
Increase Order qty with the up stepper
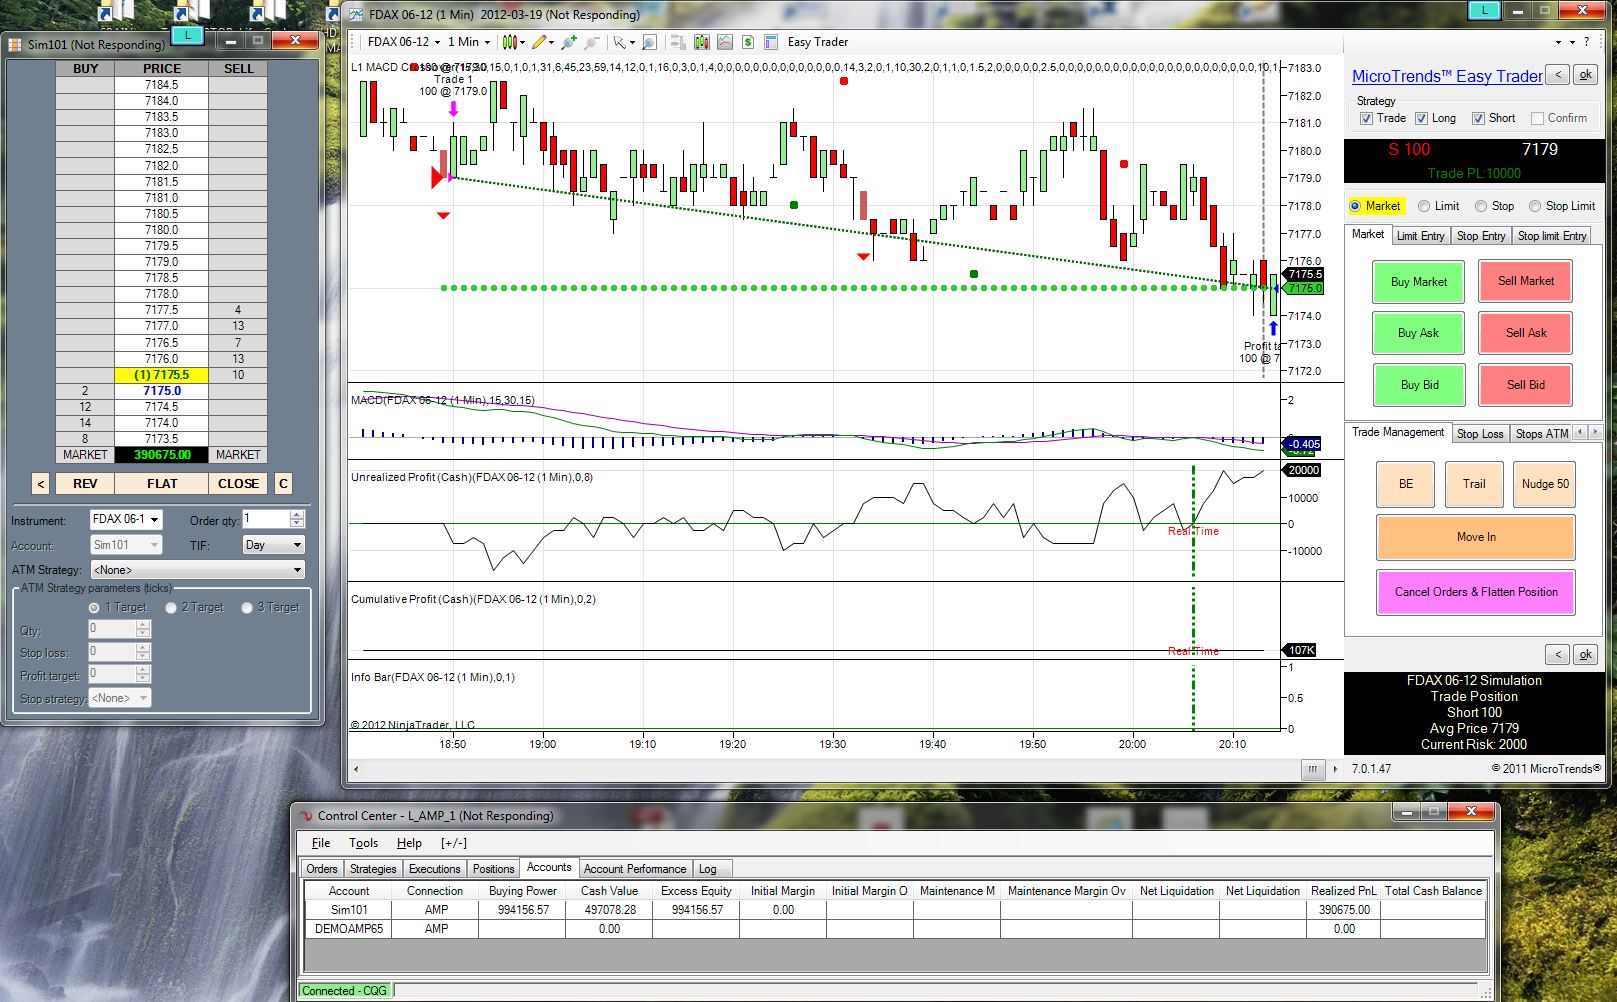(296, 515)
